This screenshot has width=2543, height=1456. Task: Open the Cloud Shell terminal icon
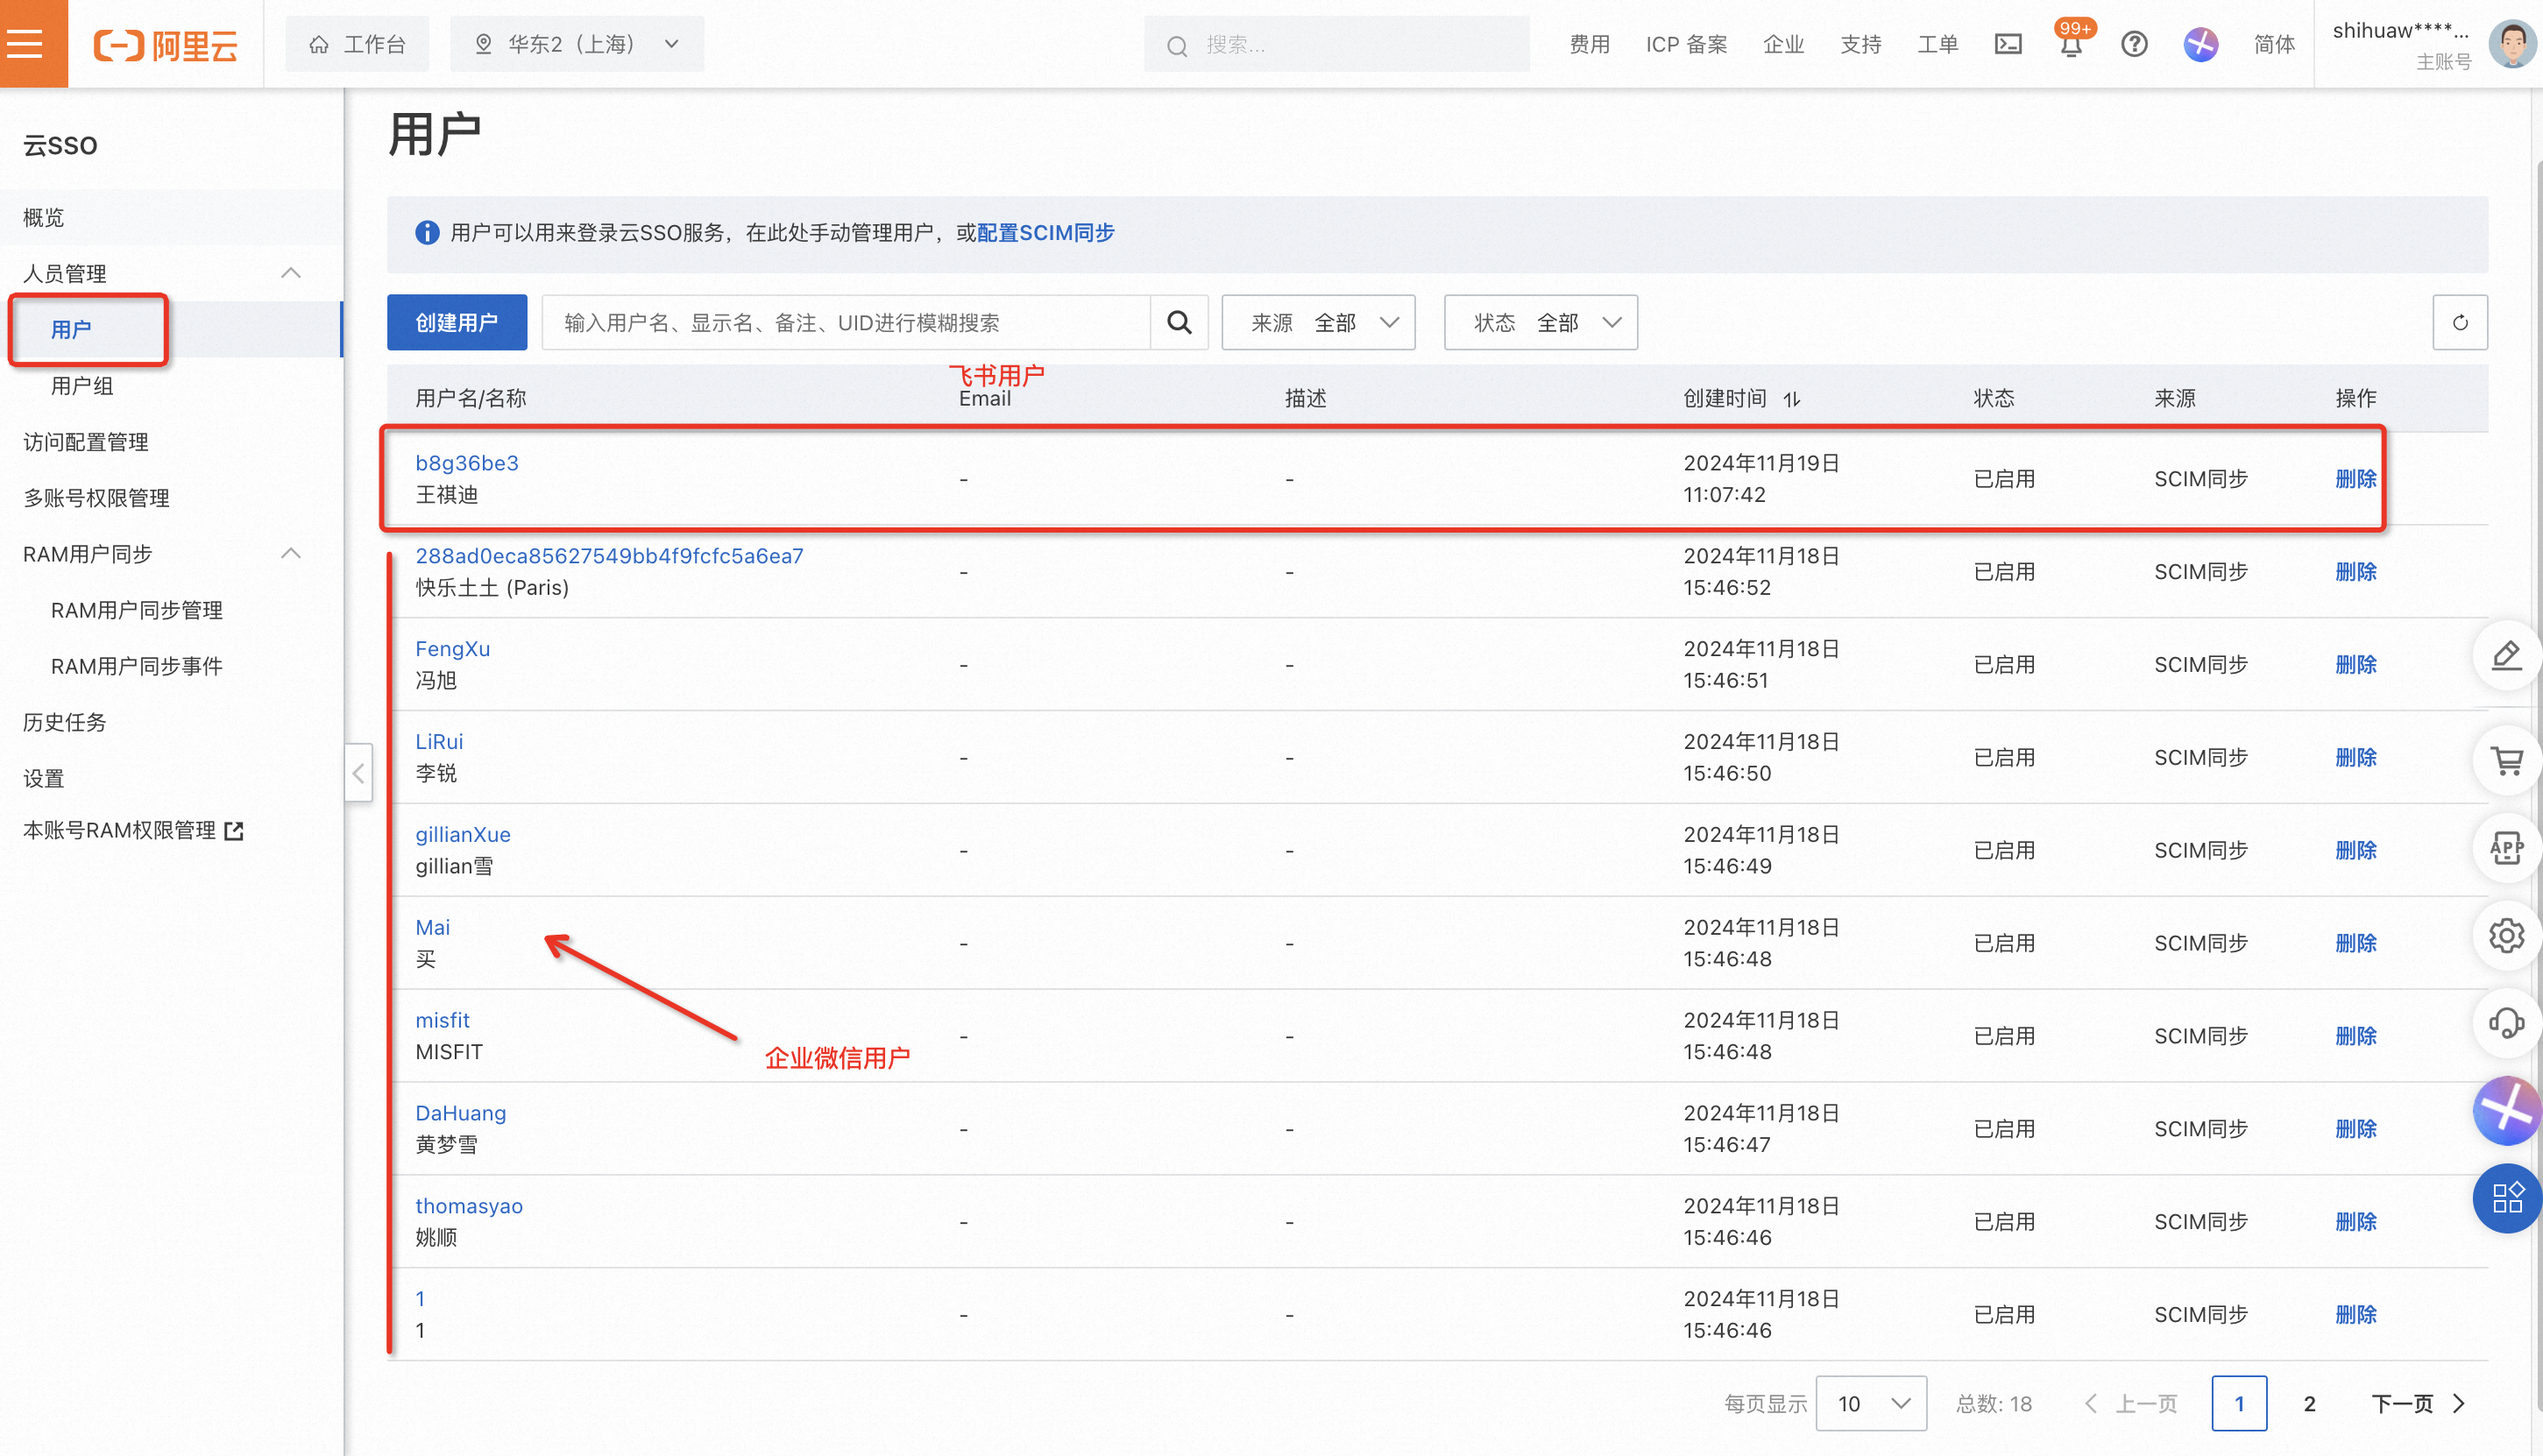point(2007,44)
